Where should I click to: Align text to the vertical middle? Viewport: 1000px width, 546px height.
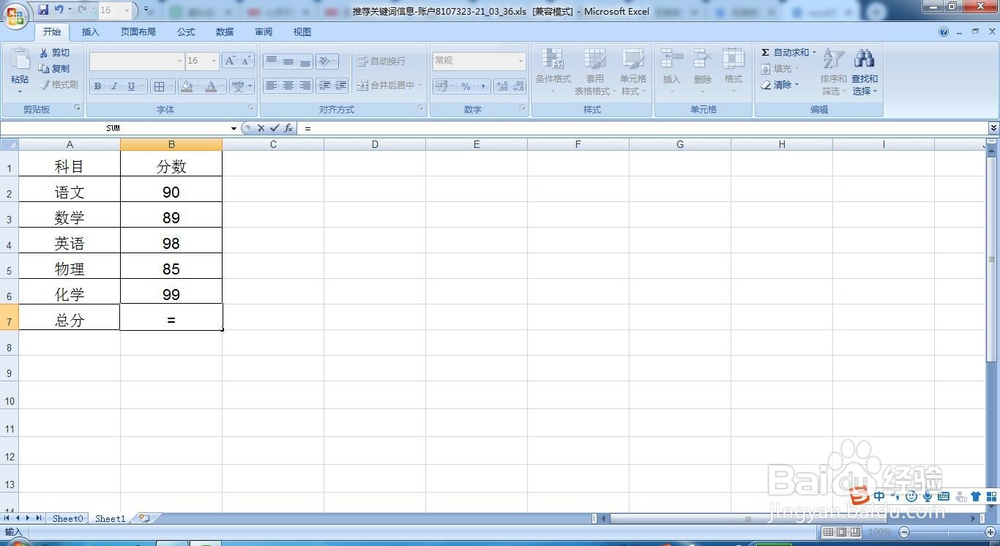pos(288,61)
